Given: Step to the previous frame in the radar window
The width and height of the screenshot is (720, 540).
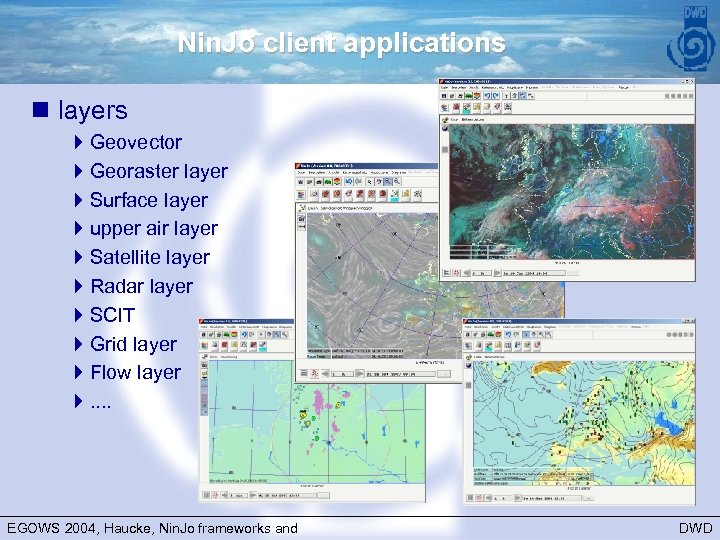Looking at the screenshot, I should (x=224, y=495).
